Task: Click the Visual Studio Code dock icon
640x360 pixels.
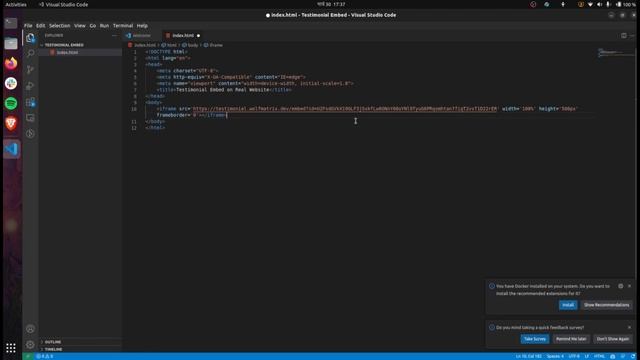Action: click(x=11, y=149)
